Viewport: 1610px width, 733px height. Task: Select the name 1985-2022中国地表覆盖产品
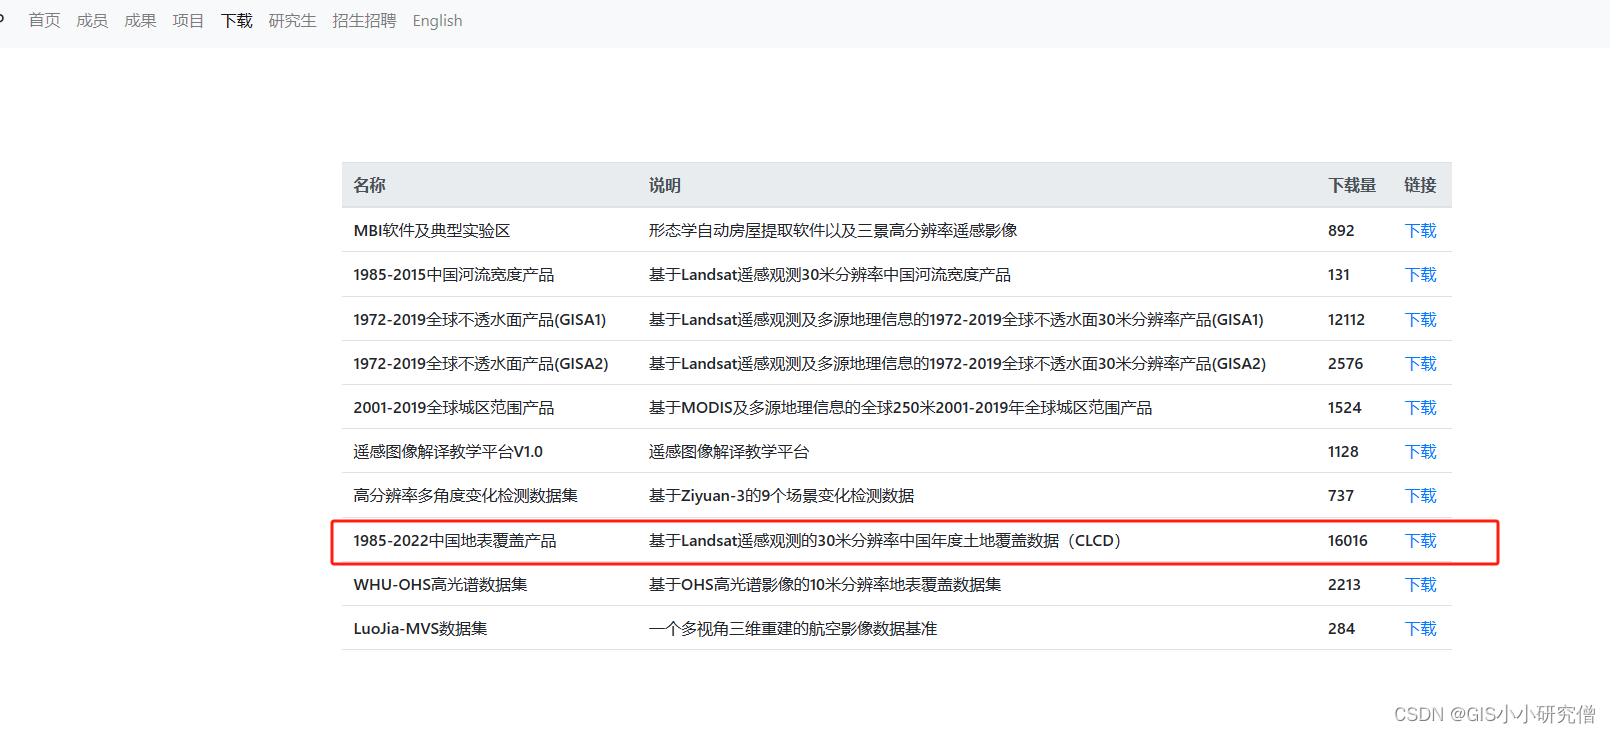coord(455,541)
